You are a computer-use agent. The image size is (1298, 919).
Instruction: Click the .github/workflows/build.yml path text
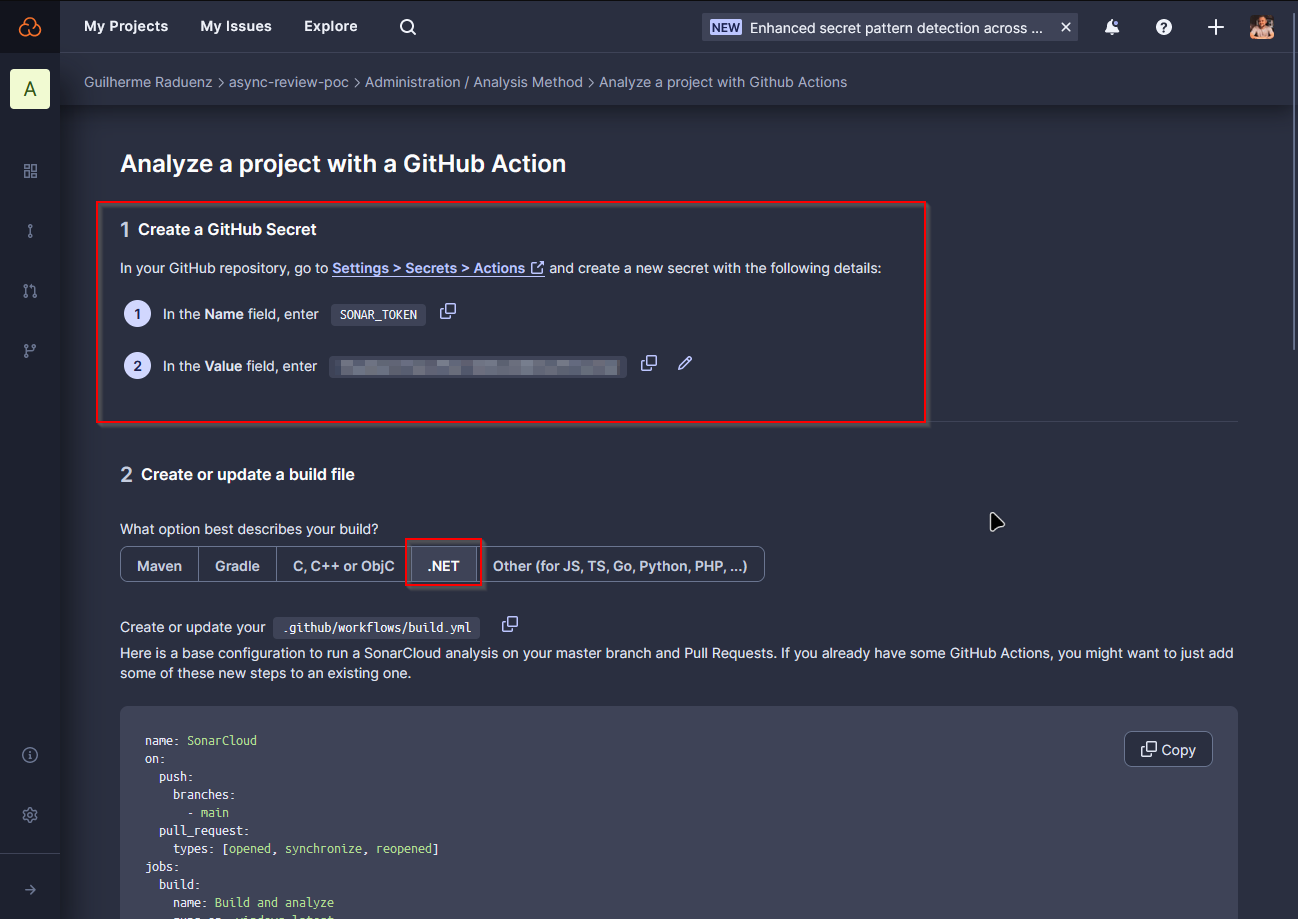(377, 628)
